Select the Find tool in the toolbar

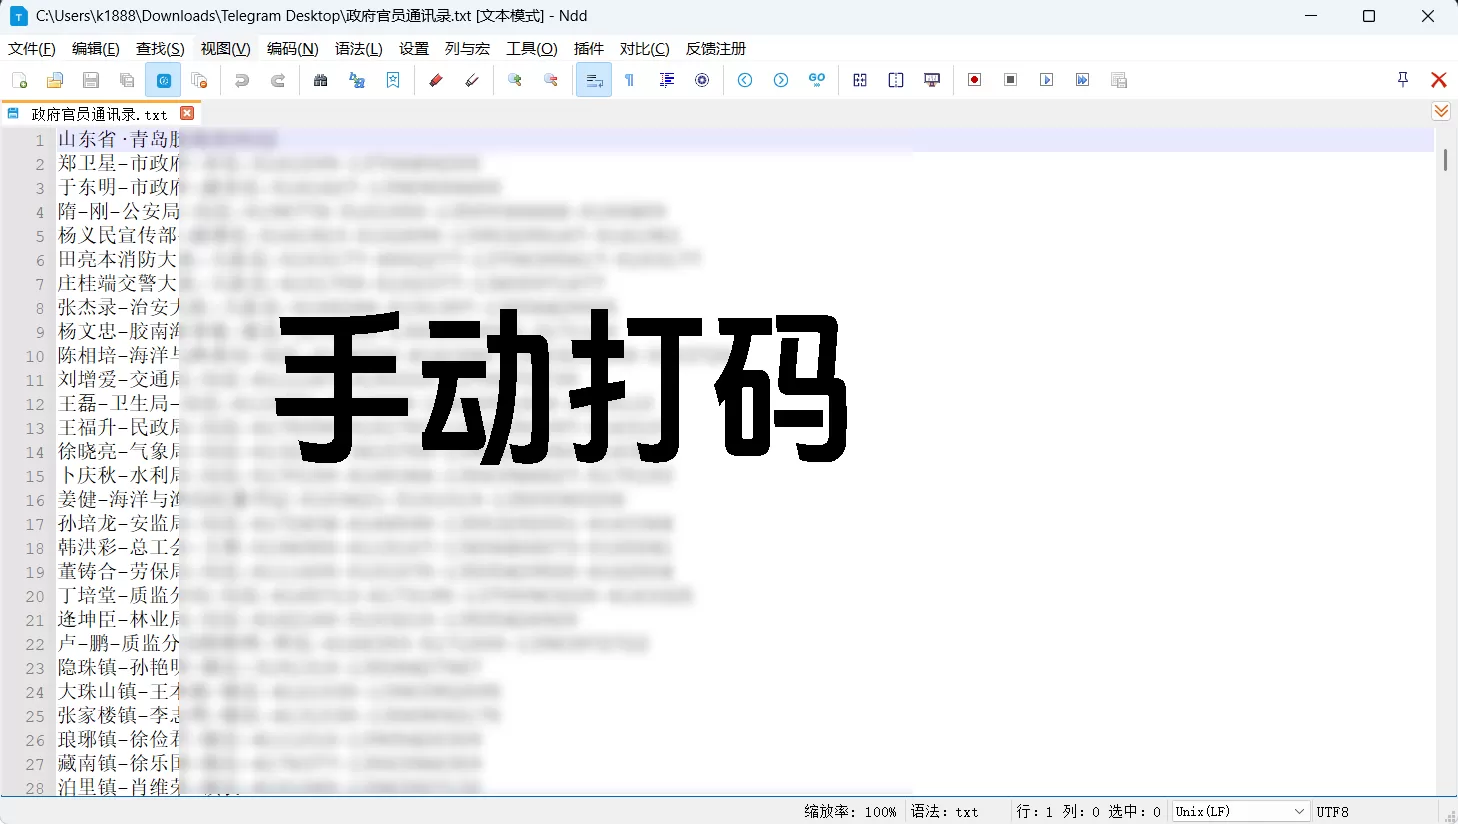[320, 80]
